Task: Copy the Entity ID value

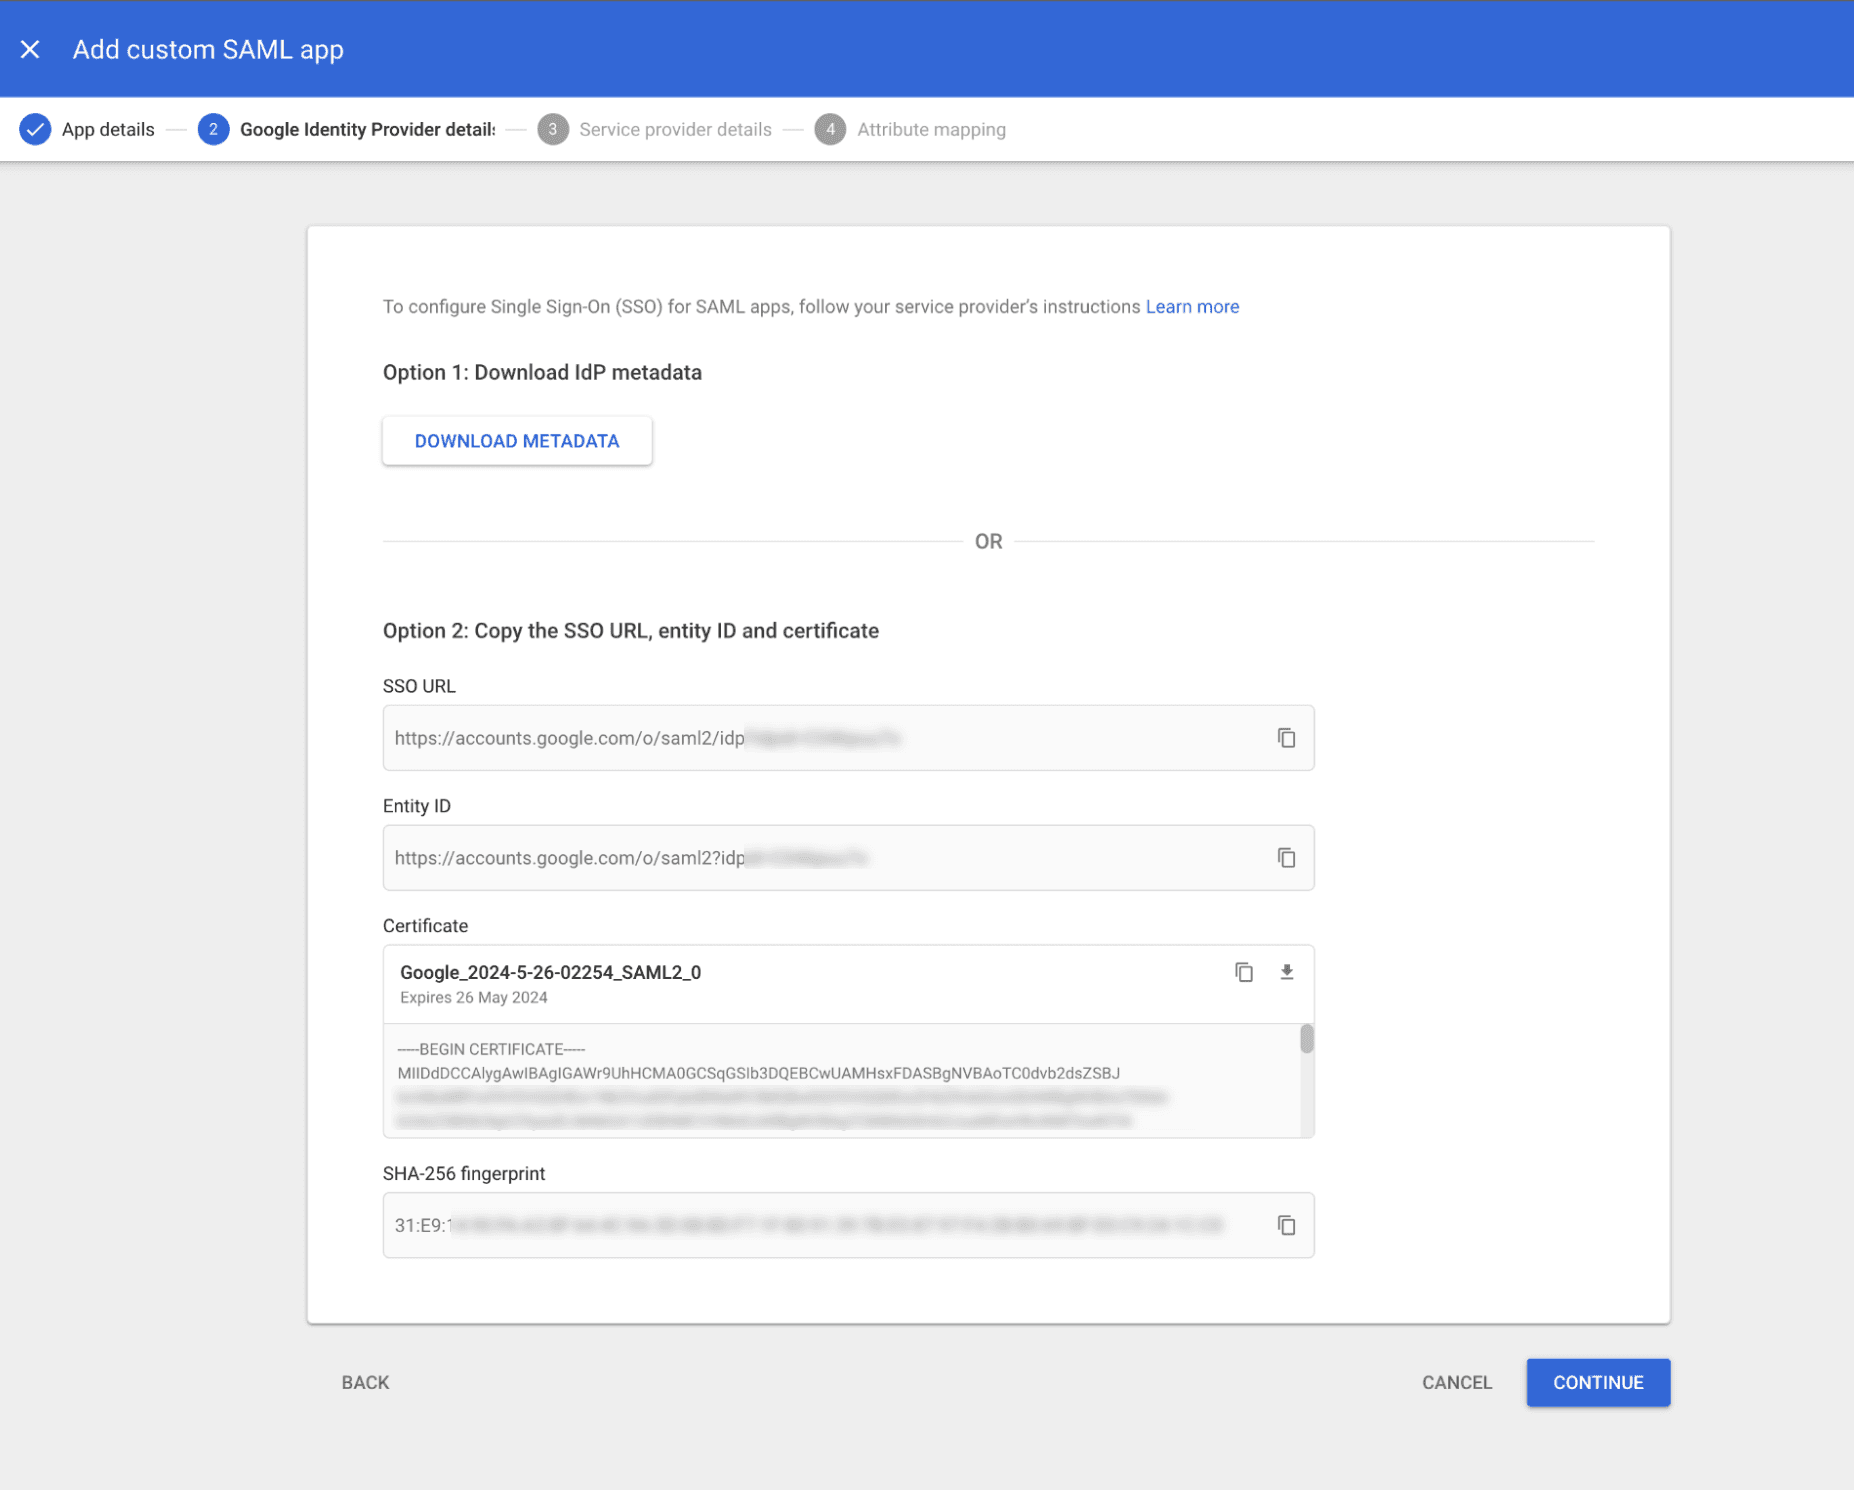Action: [x=1286, y=858]
